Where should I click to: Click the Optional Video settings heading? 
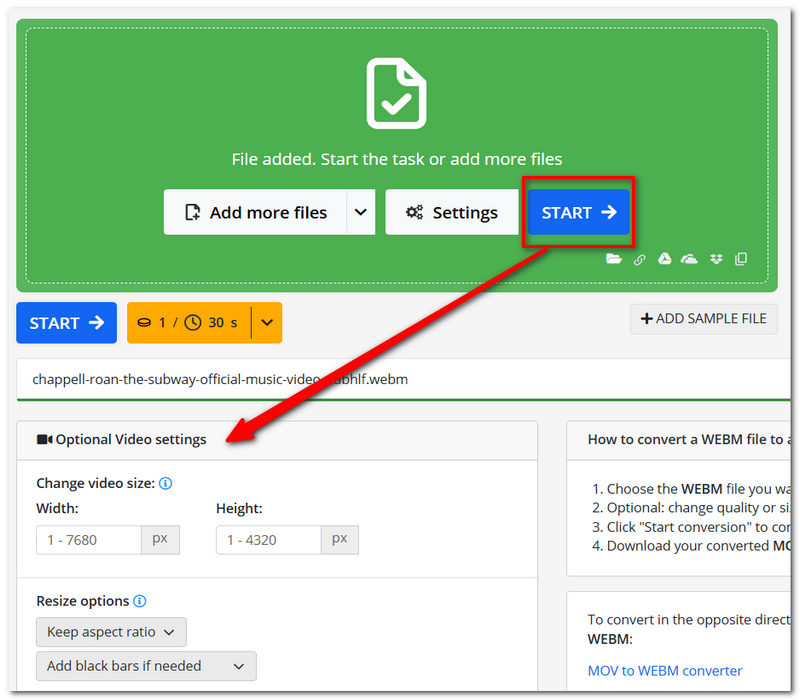121,439
